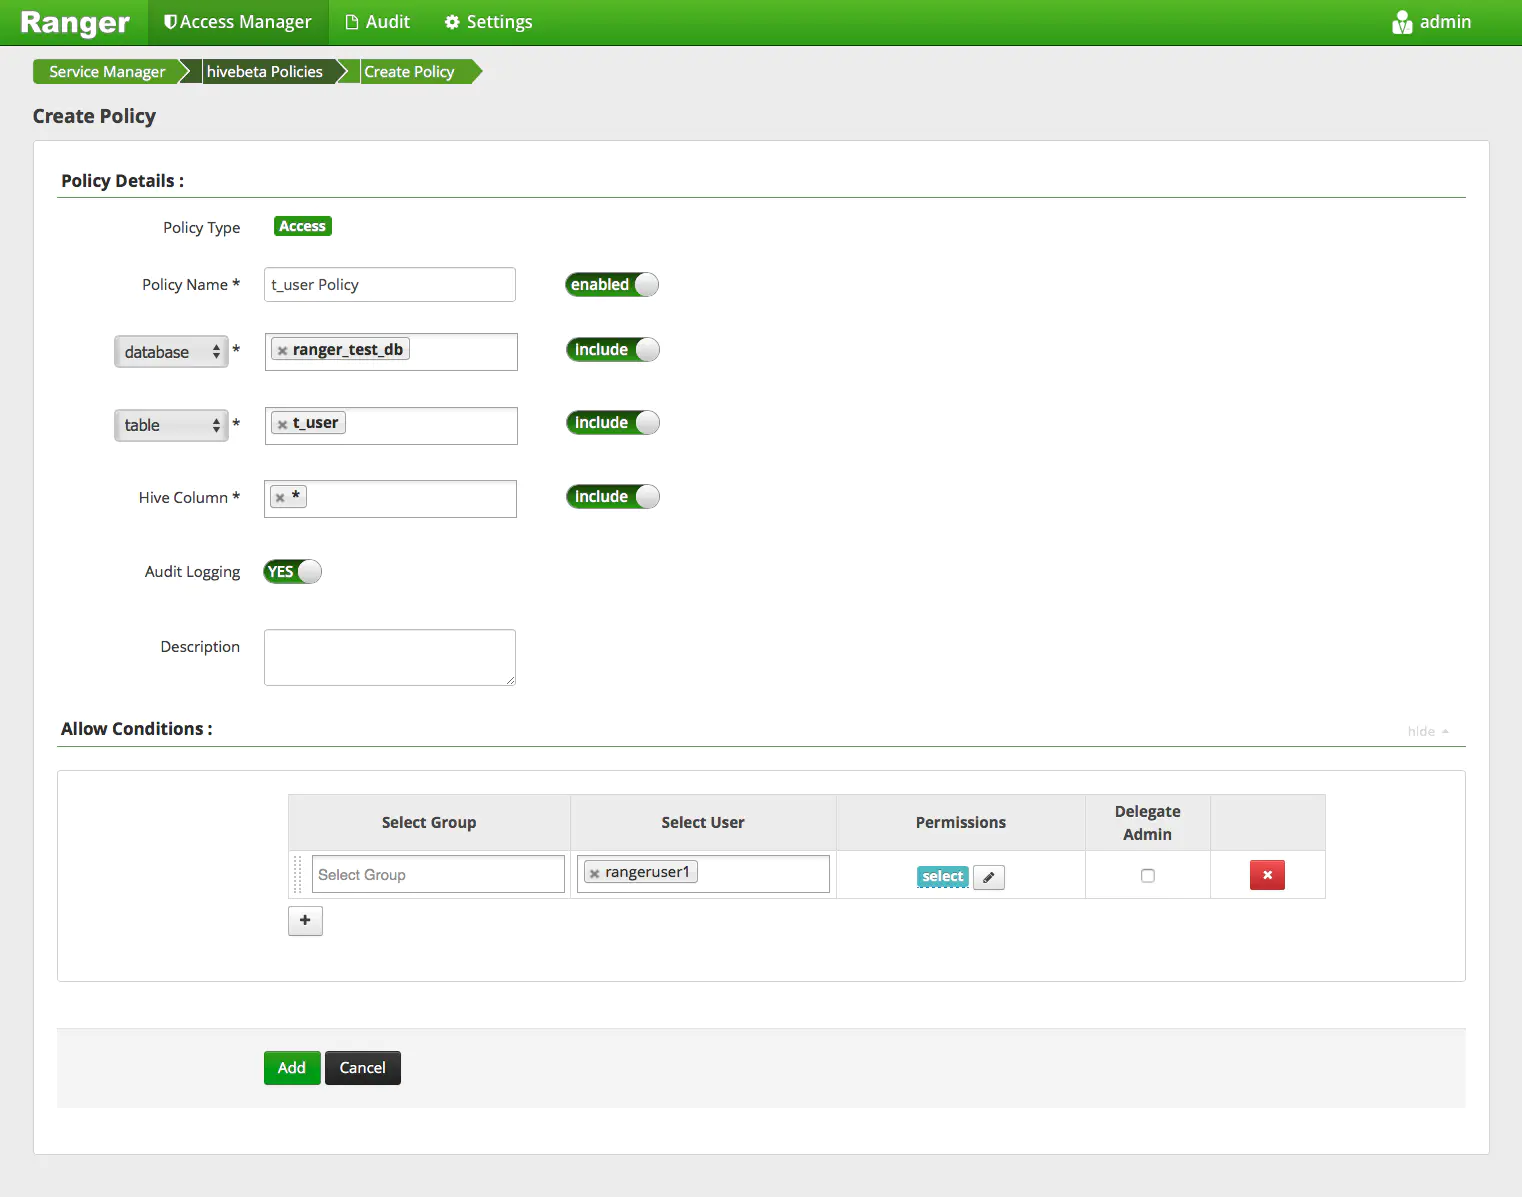Viewport: 1522px width, 1197px height.
Task: Open the Settings menu
Action: tap(488, 22)
